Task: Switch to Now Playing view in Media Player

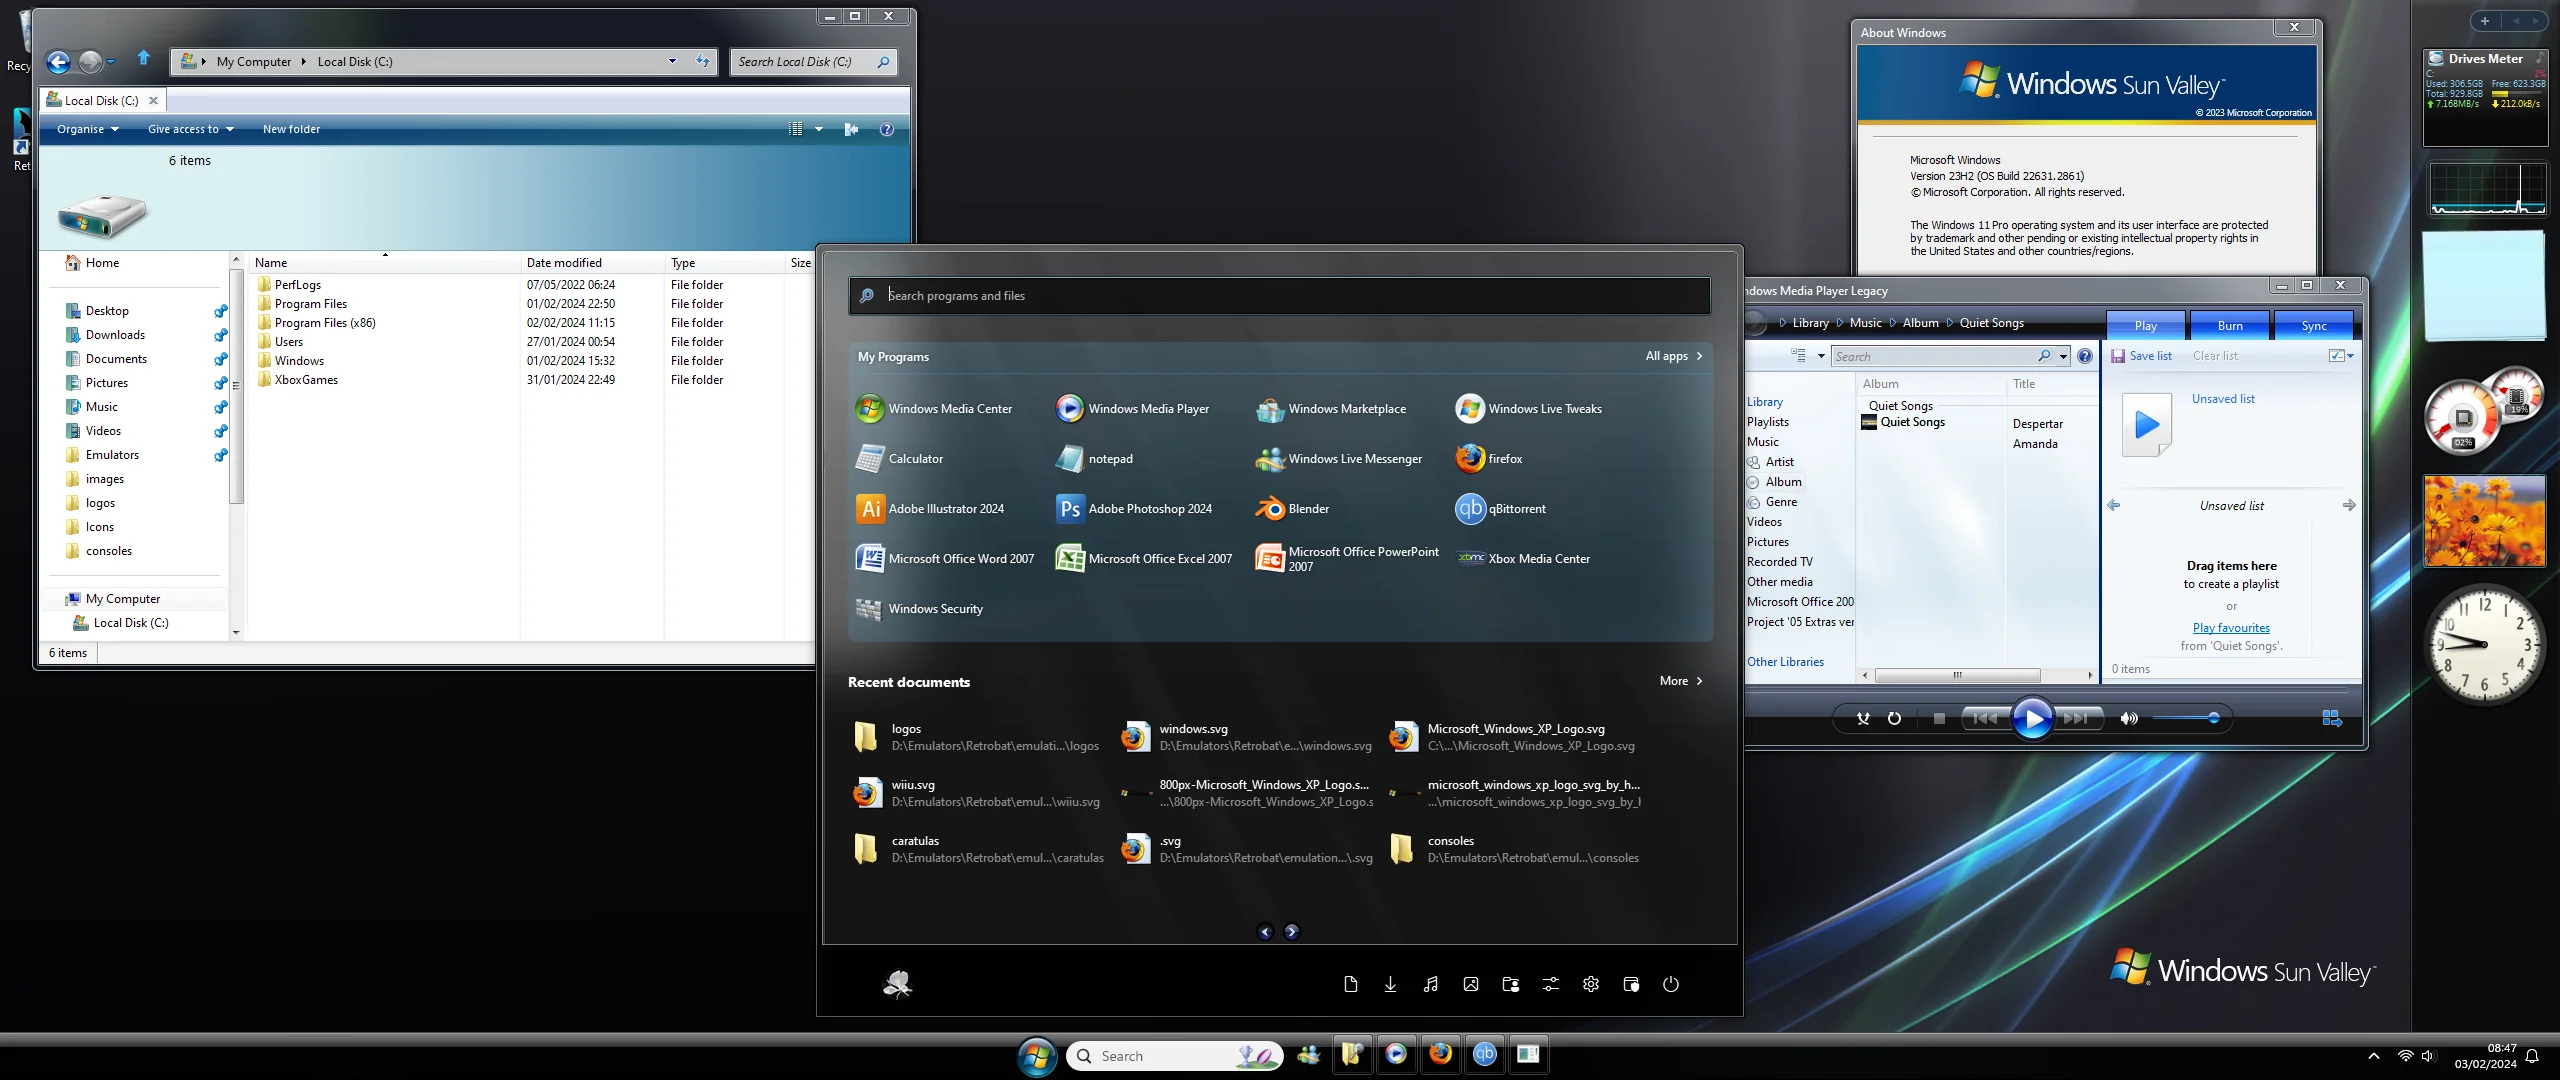Action: point(2331,718)
